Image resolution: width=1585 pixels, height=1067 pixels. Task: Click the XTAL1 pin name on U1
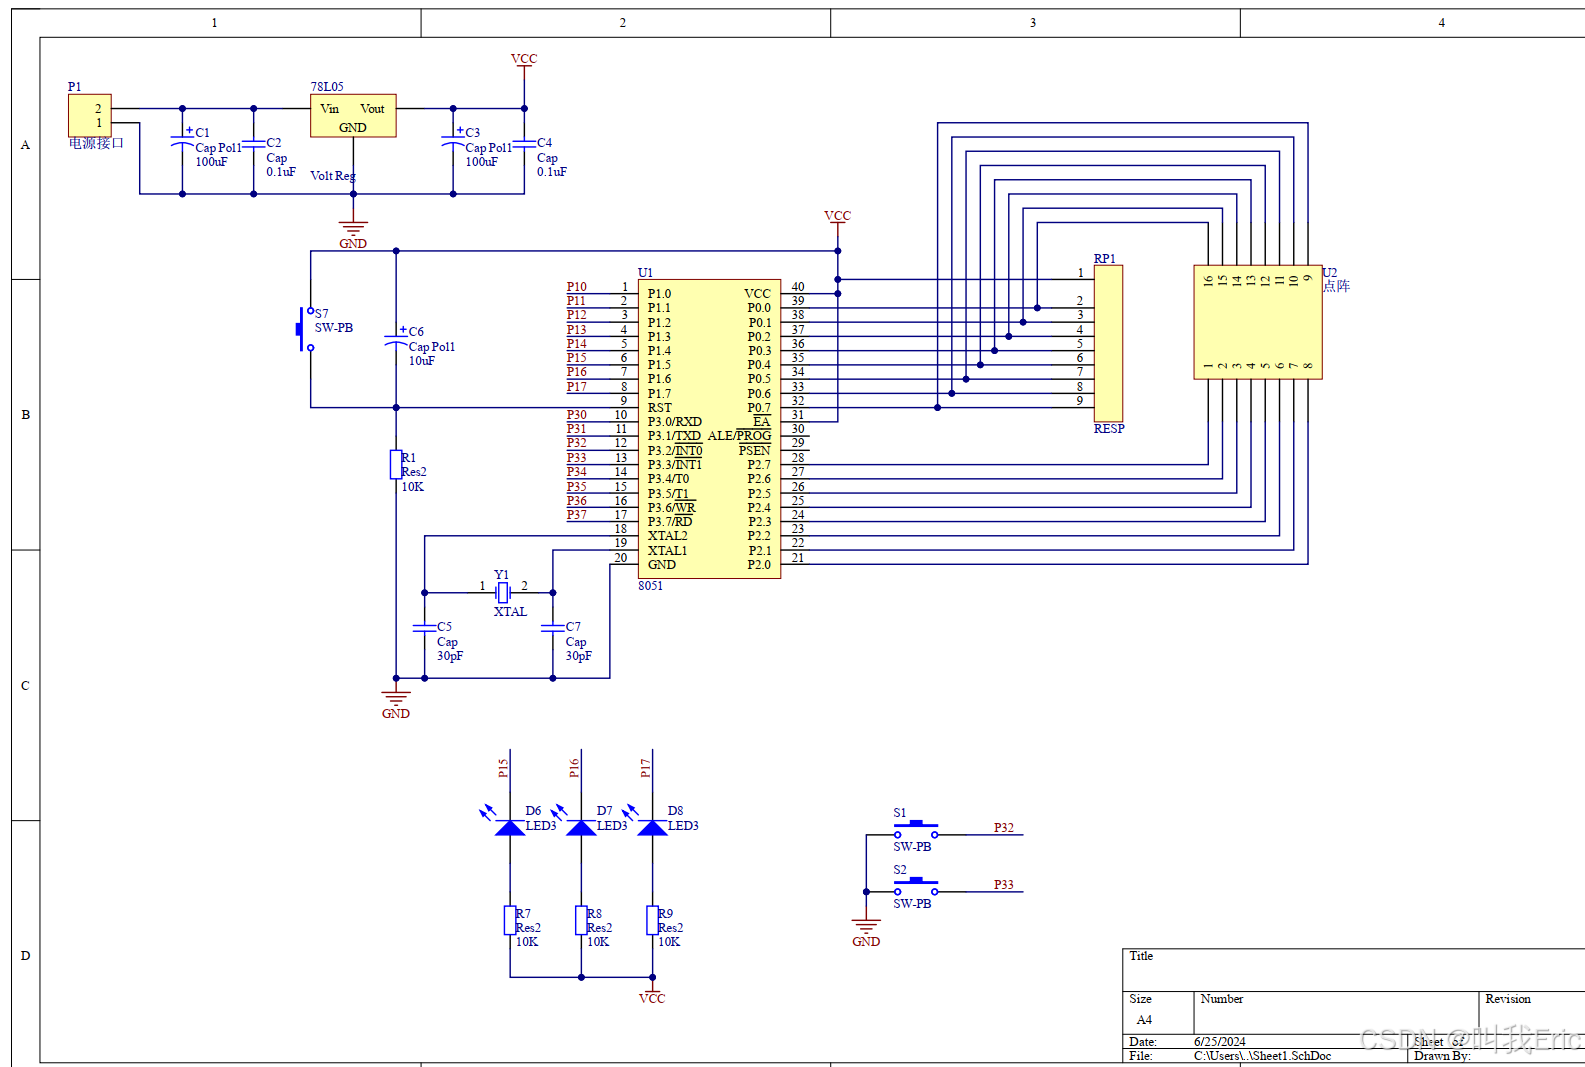coord(668,551)
